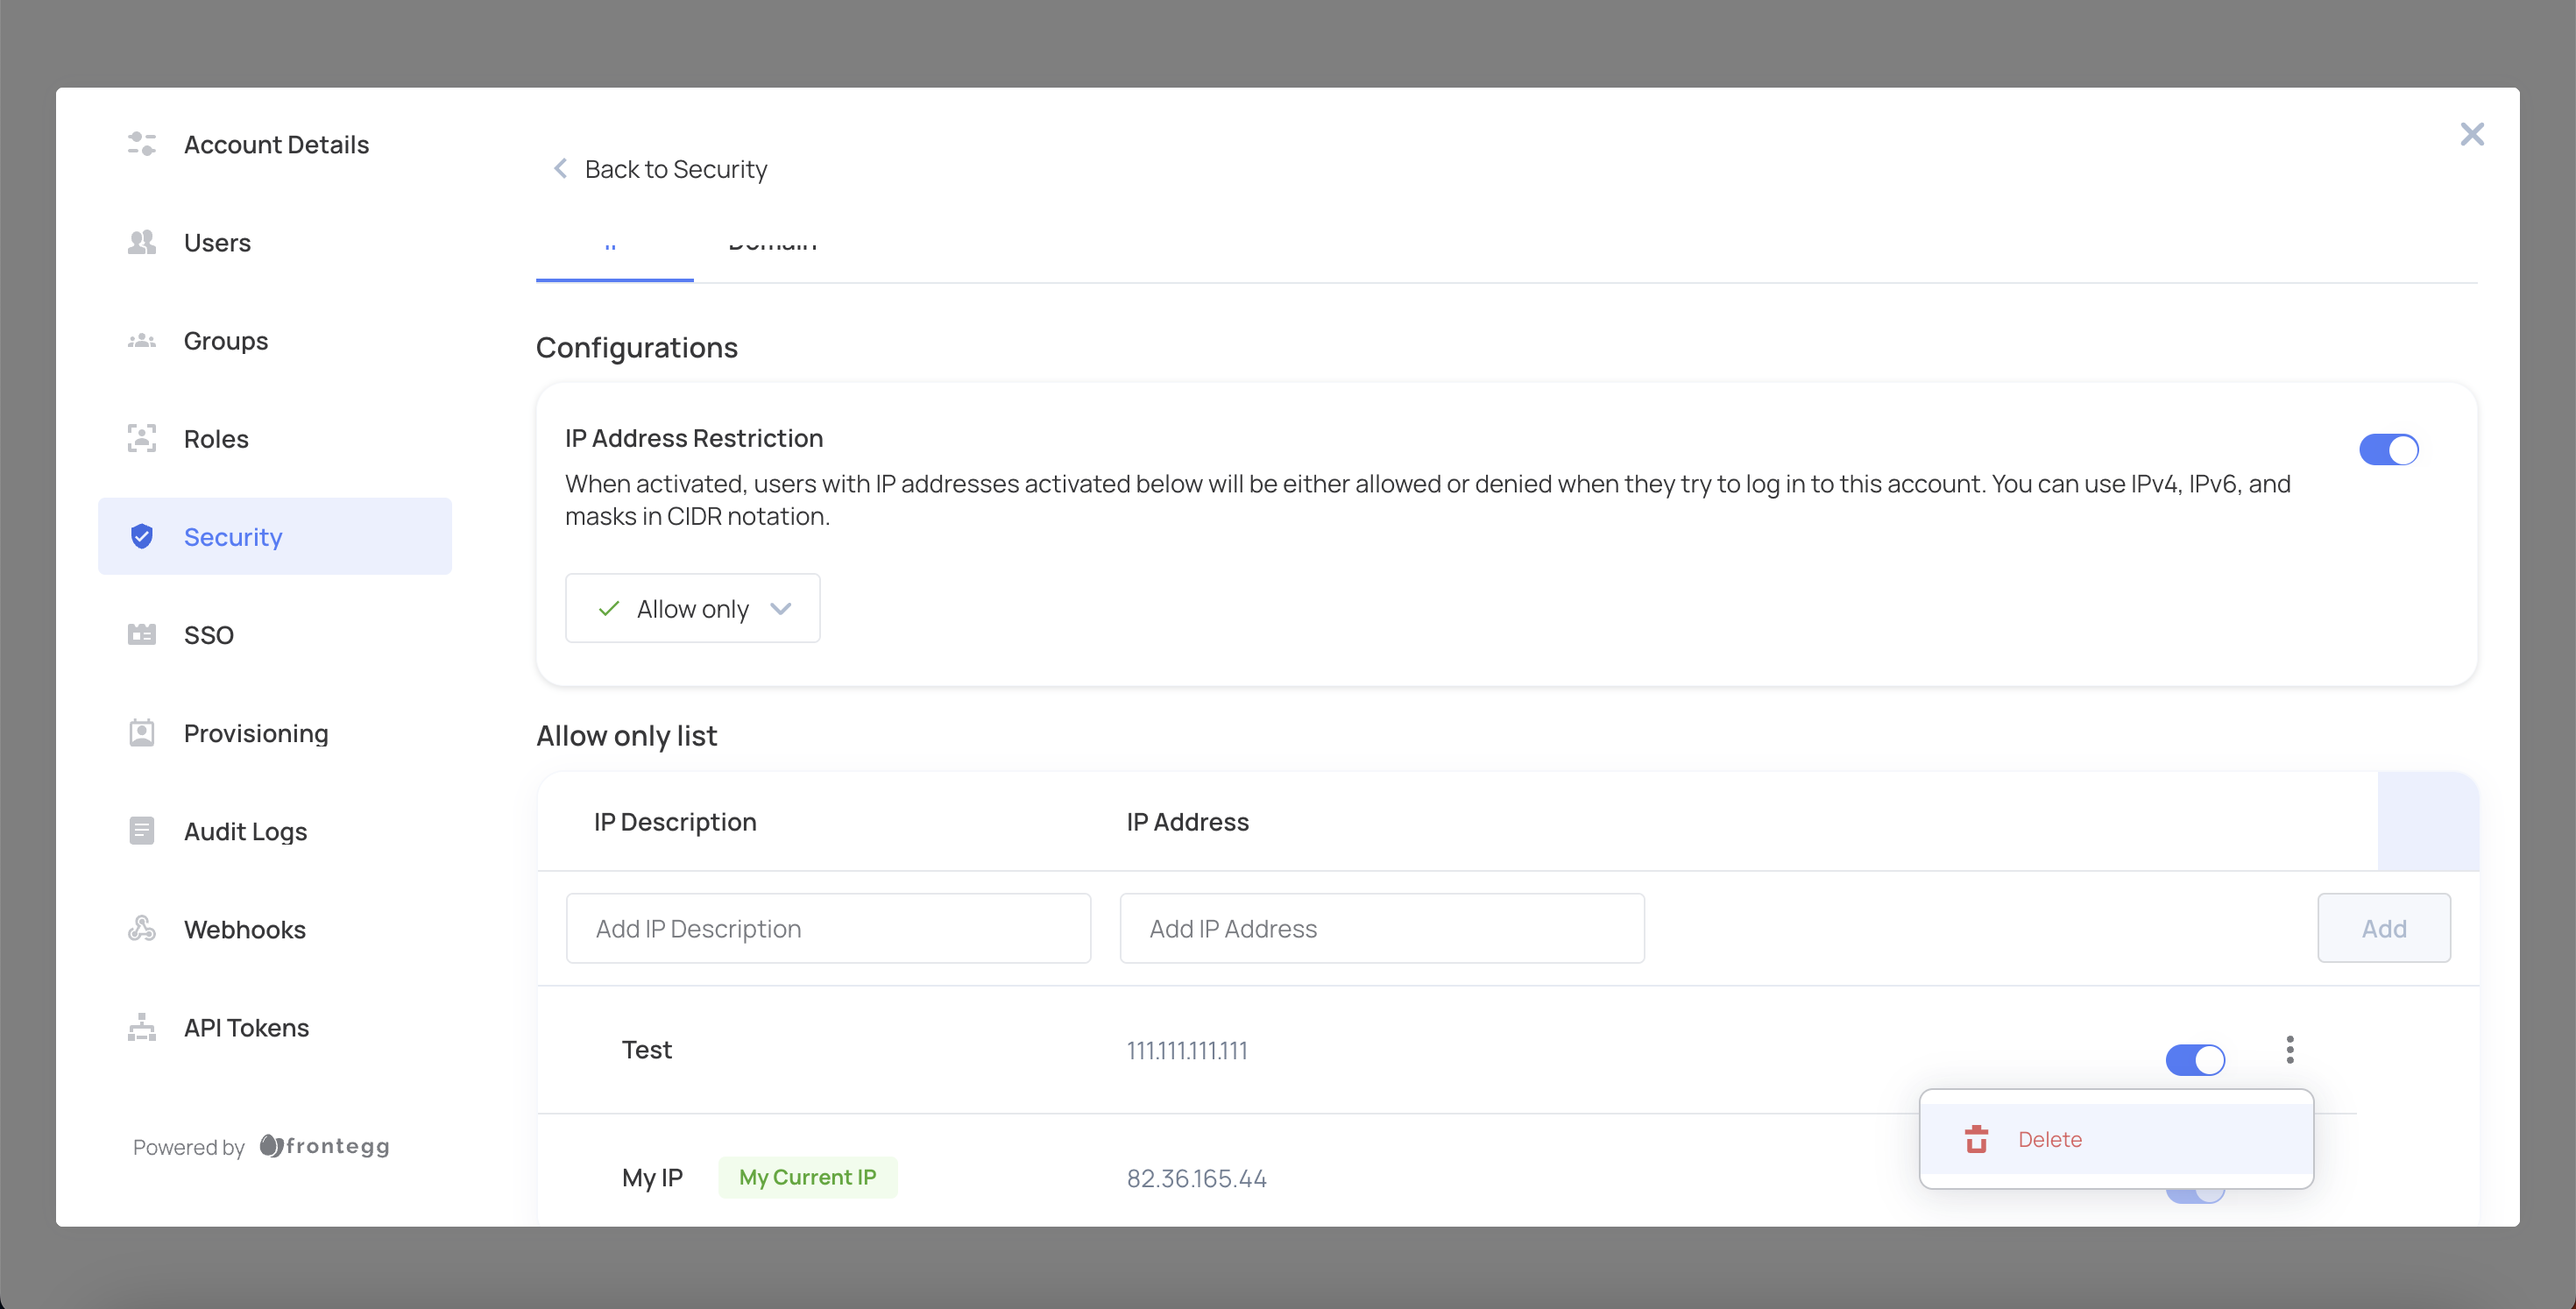Click the Audit Logs document icon

click(x=141, y=830)
